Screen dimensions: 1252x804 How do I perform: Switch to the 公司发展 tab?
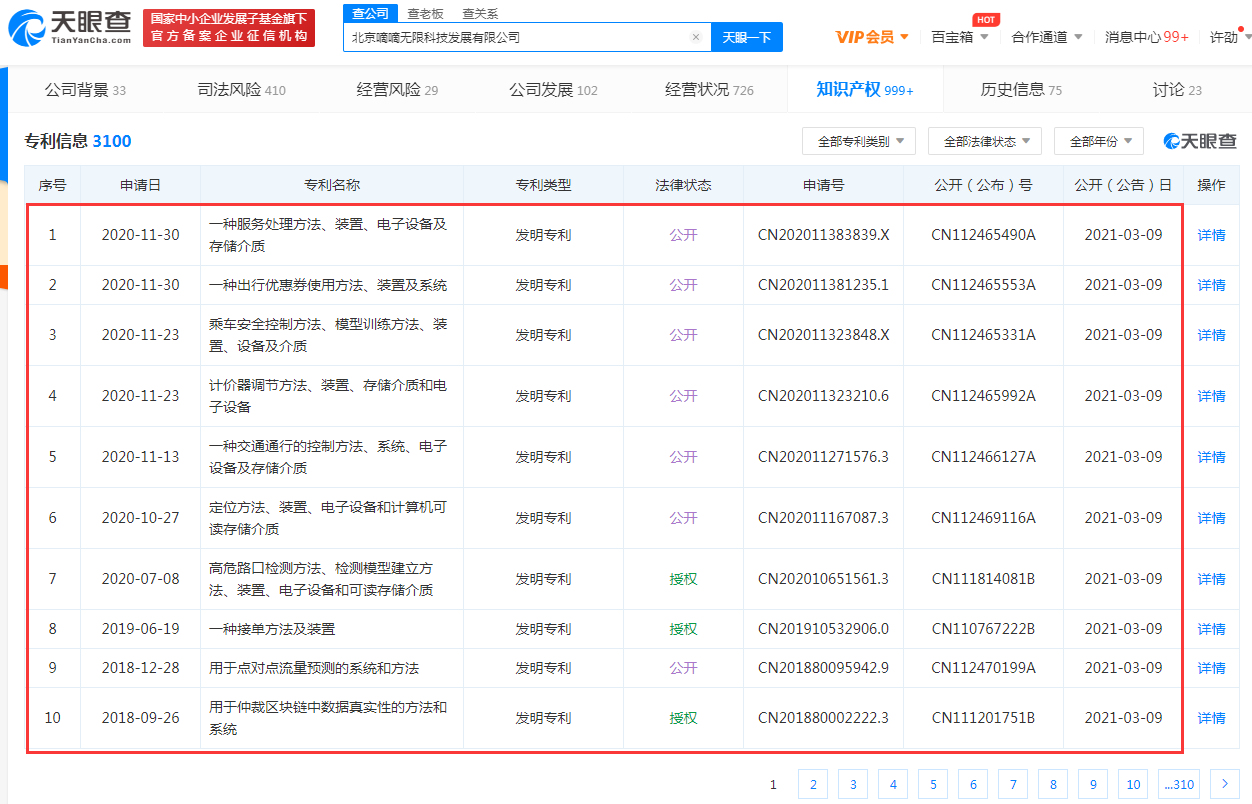(553, 90)
